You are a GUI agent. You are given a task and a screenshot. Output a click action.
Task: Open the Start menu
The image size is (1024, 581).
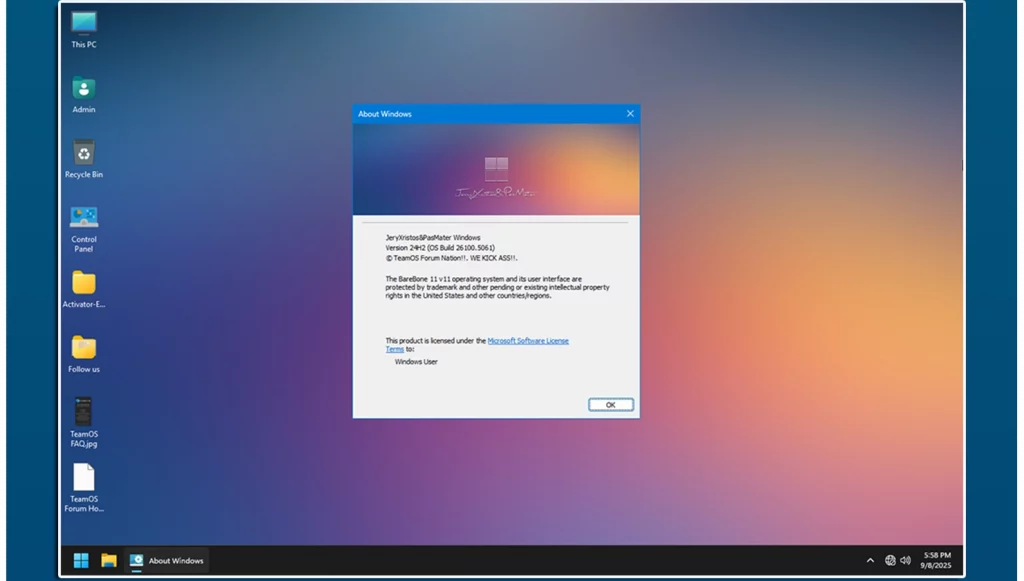coord(81,560)
